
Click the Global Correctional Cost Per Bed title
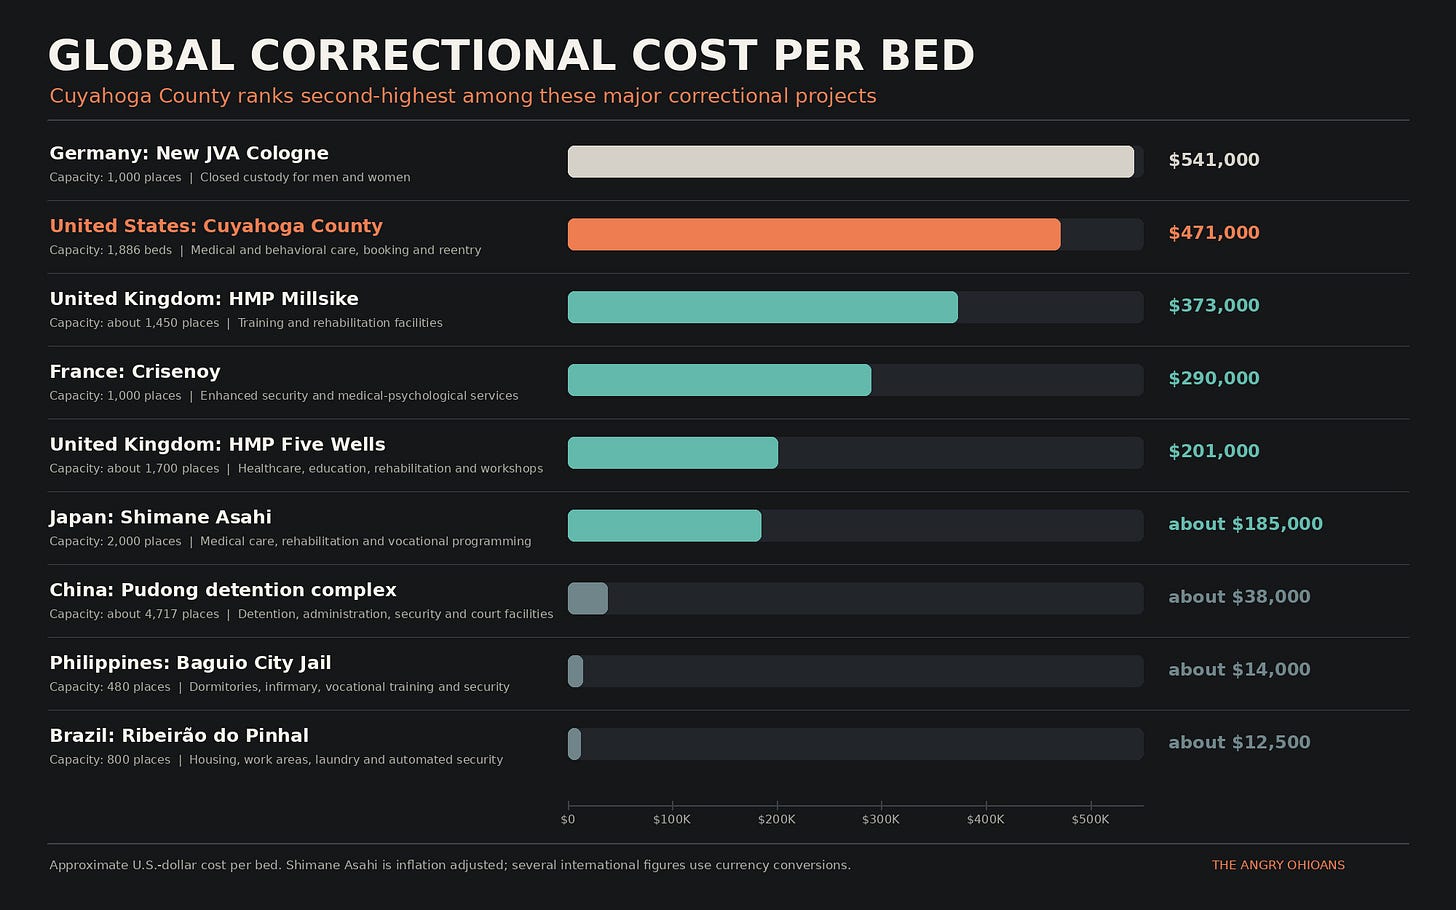tap(511, 56)
